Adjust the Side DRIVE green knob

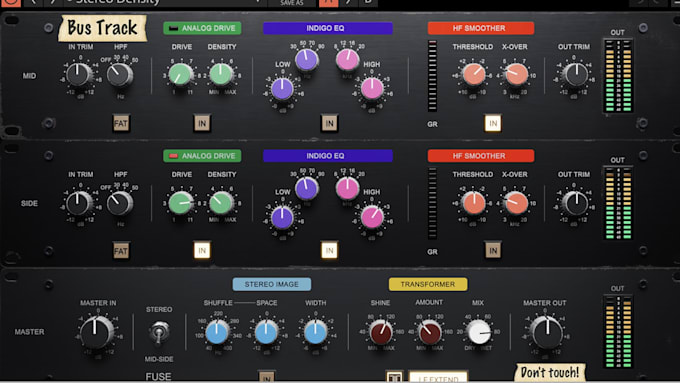pos(180,203)
